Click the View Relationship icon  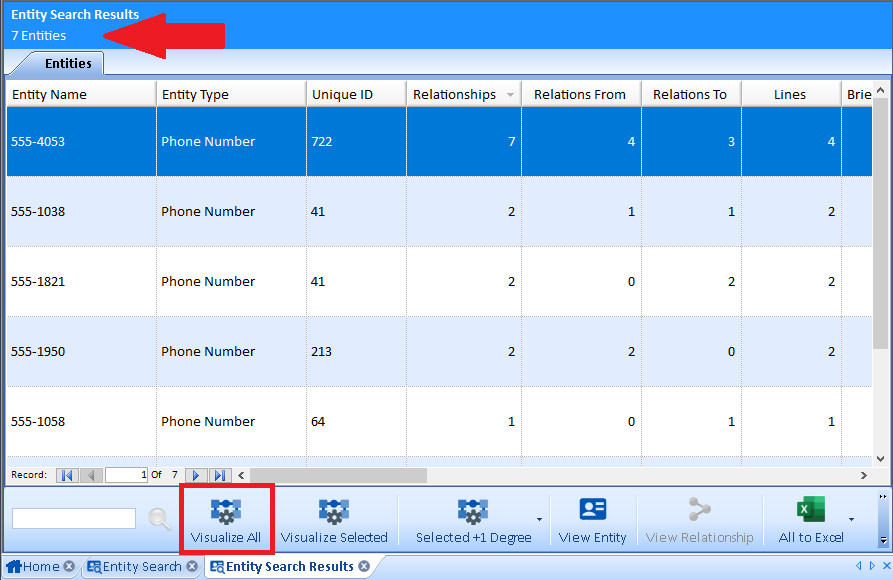699,521
